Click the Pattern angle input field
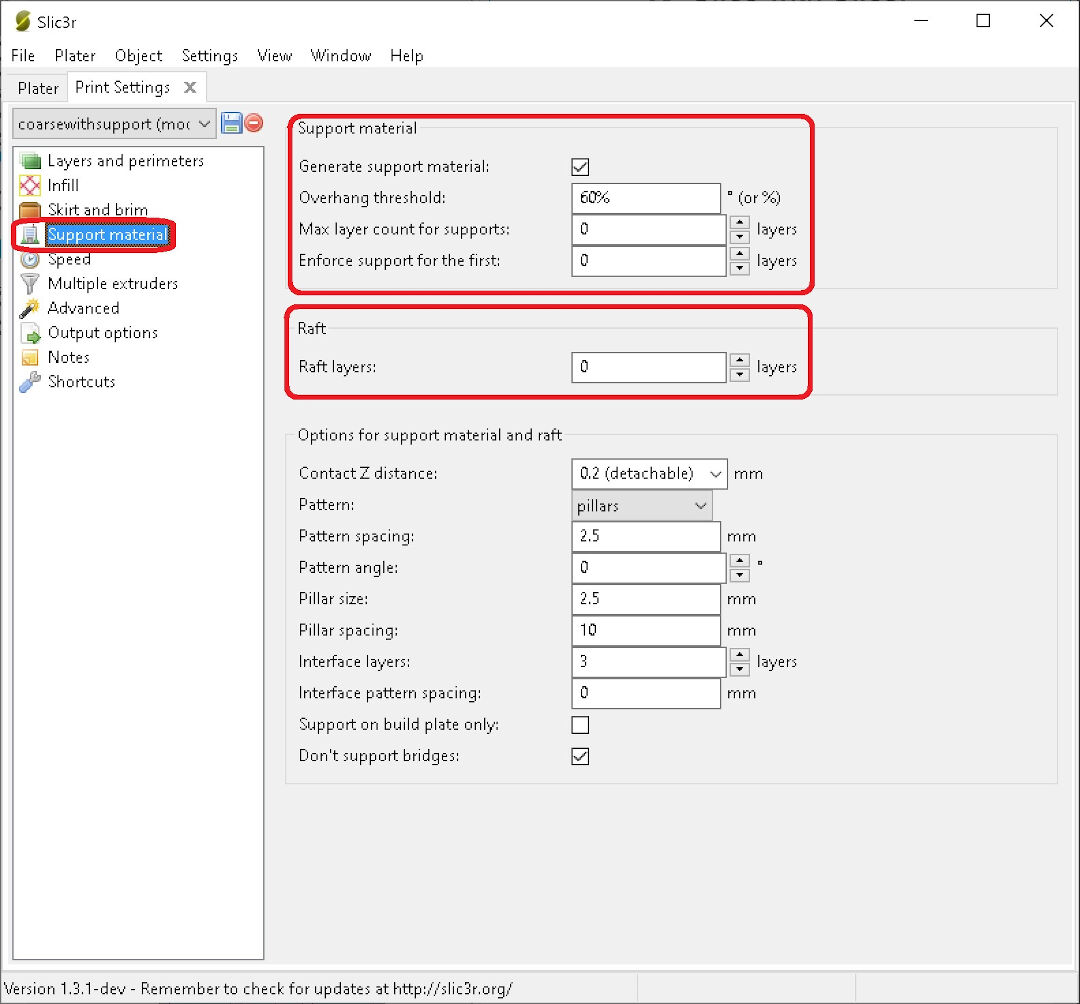This screenshot has height=1004, width=1080. tap(649, 568)
